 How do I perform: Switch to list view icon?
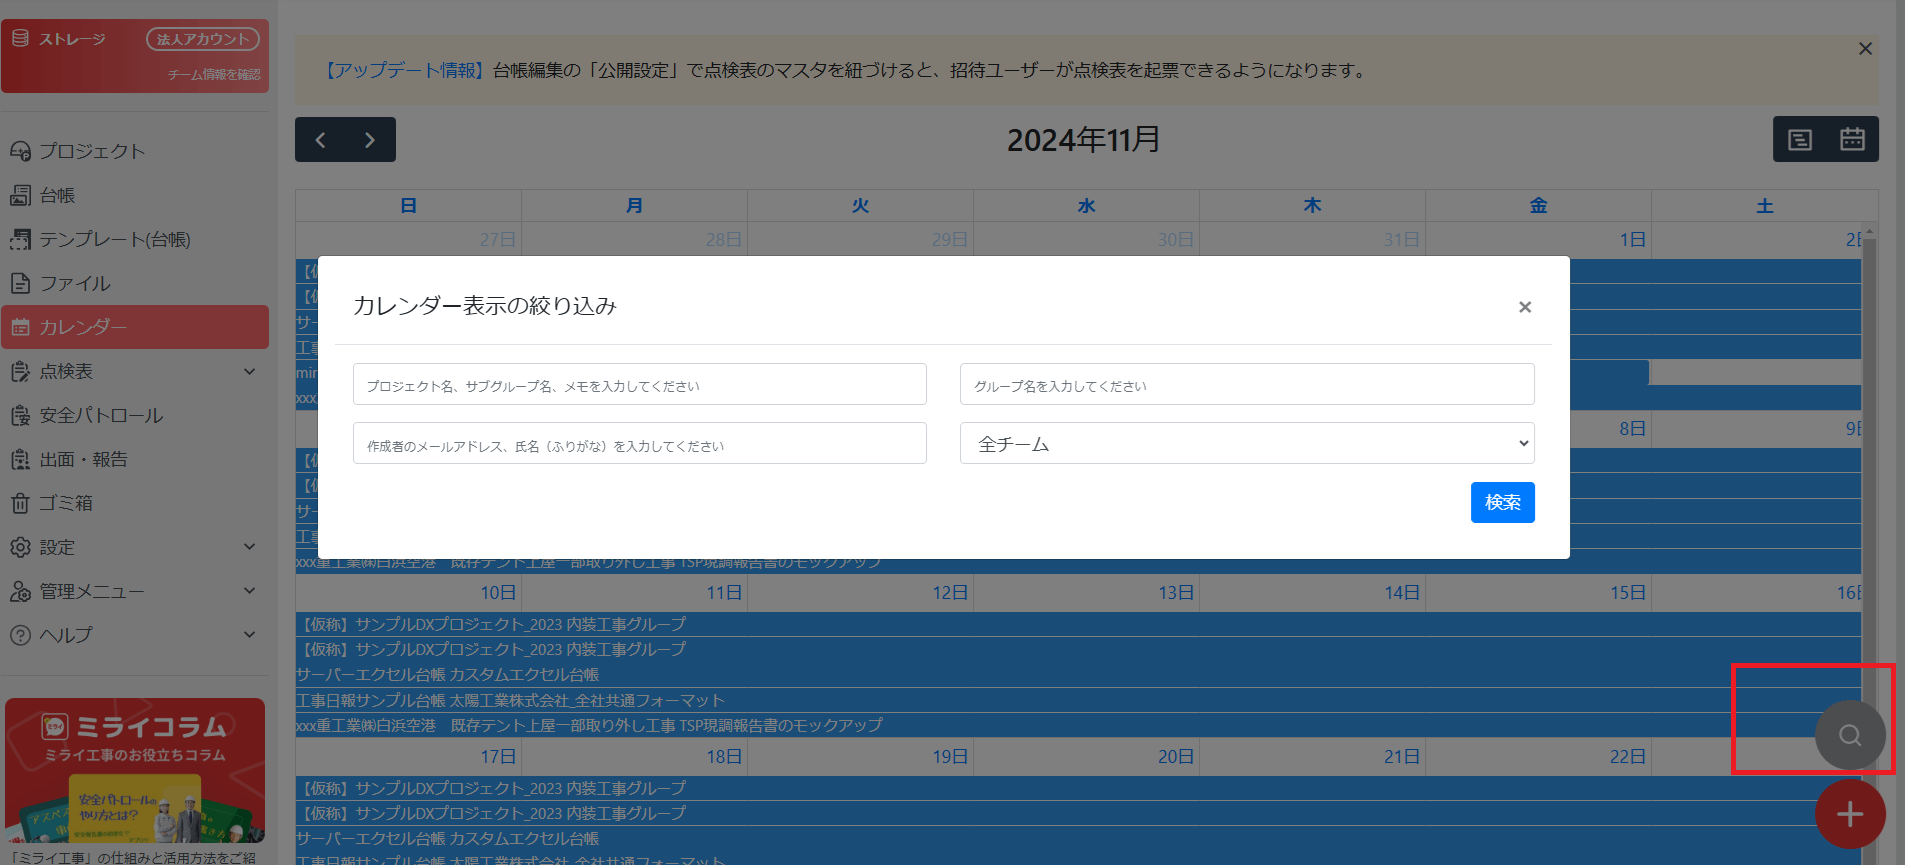coord(1799,140)
